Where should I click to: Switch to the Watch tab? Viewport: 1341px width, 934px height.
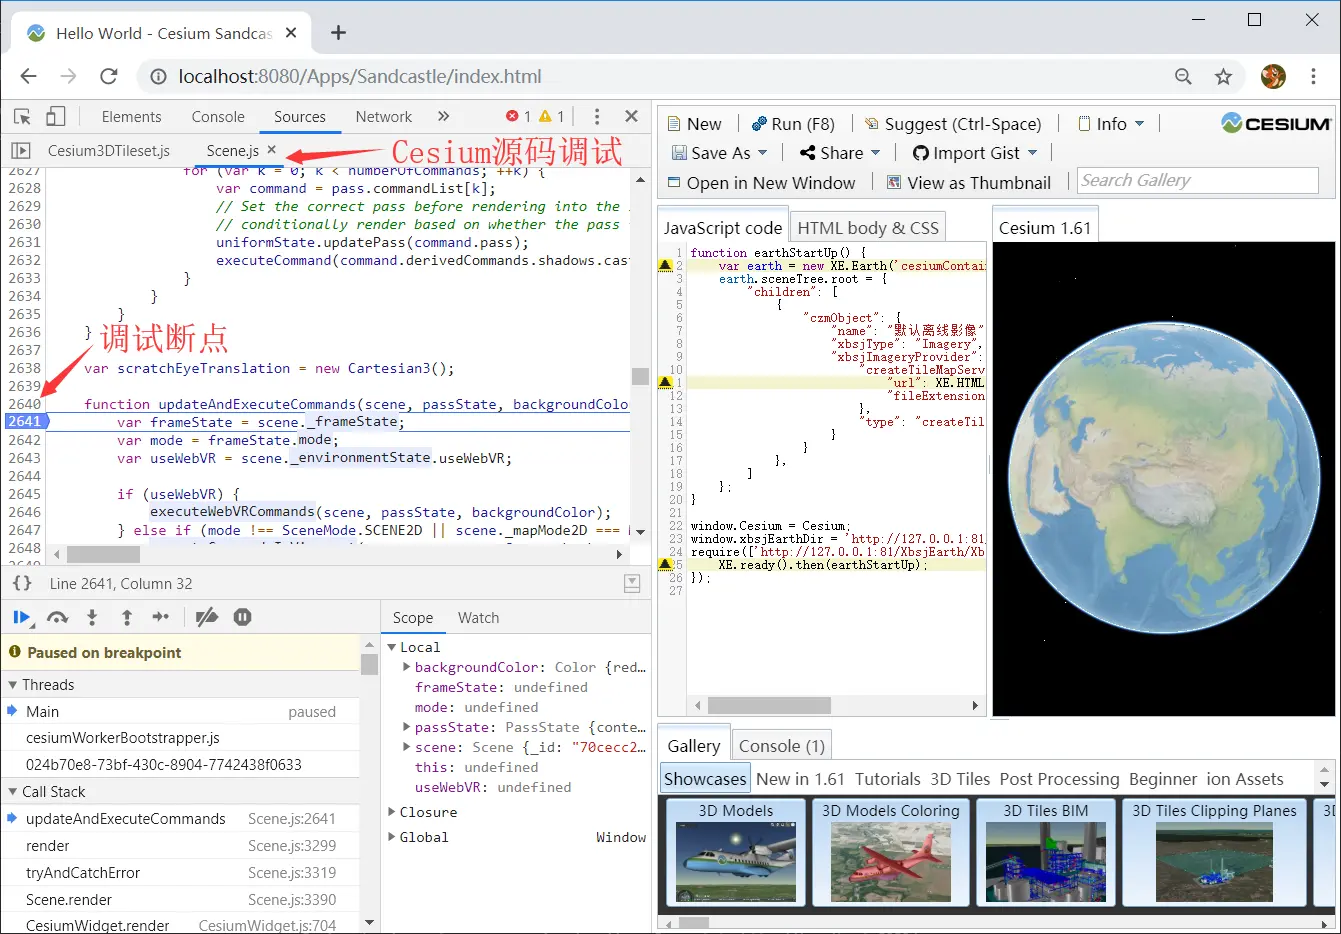pyautogui.click(x=478, y=618)
